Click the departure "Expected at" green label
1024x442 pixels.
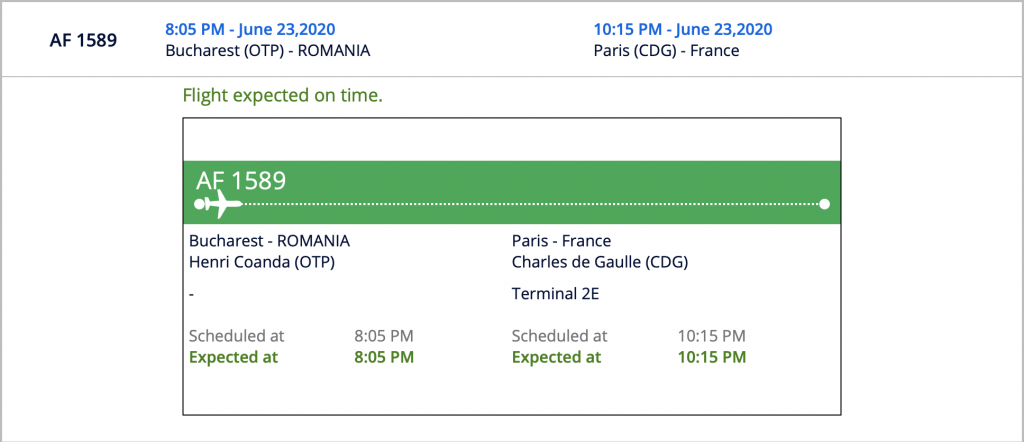pyautogui.click(x=233, y=357)
